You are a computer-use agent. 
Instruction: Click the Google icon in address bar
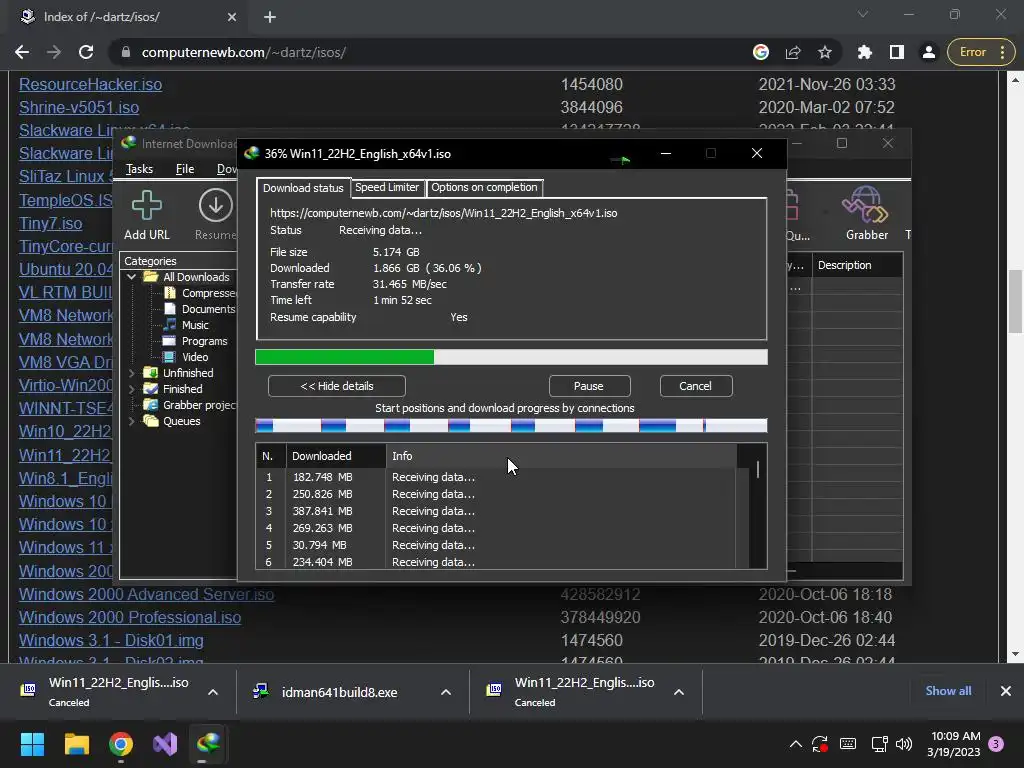tap(761, 52)
